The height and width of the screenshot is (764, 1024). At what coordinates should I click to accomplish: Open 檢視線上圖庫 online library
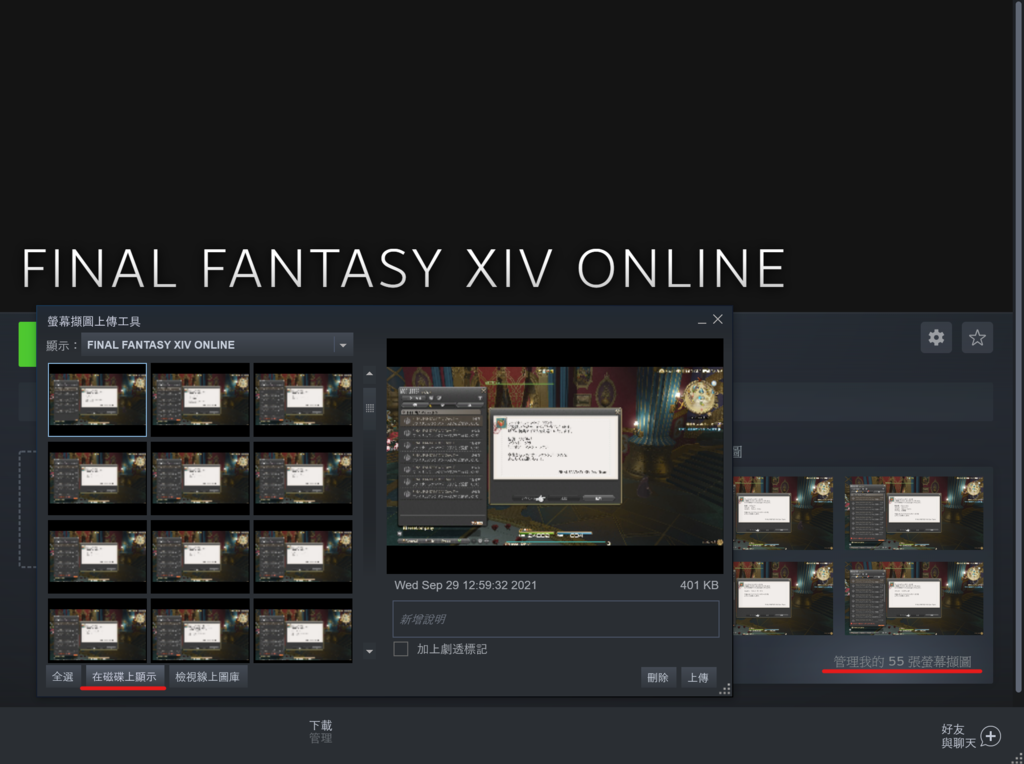207,677
